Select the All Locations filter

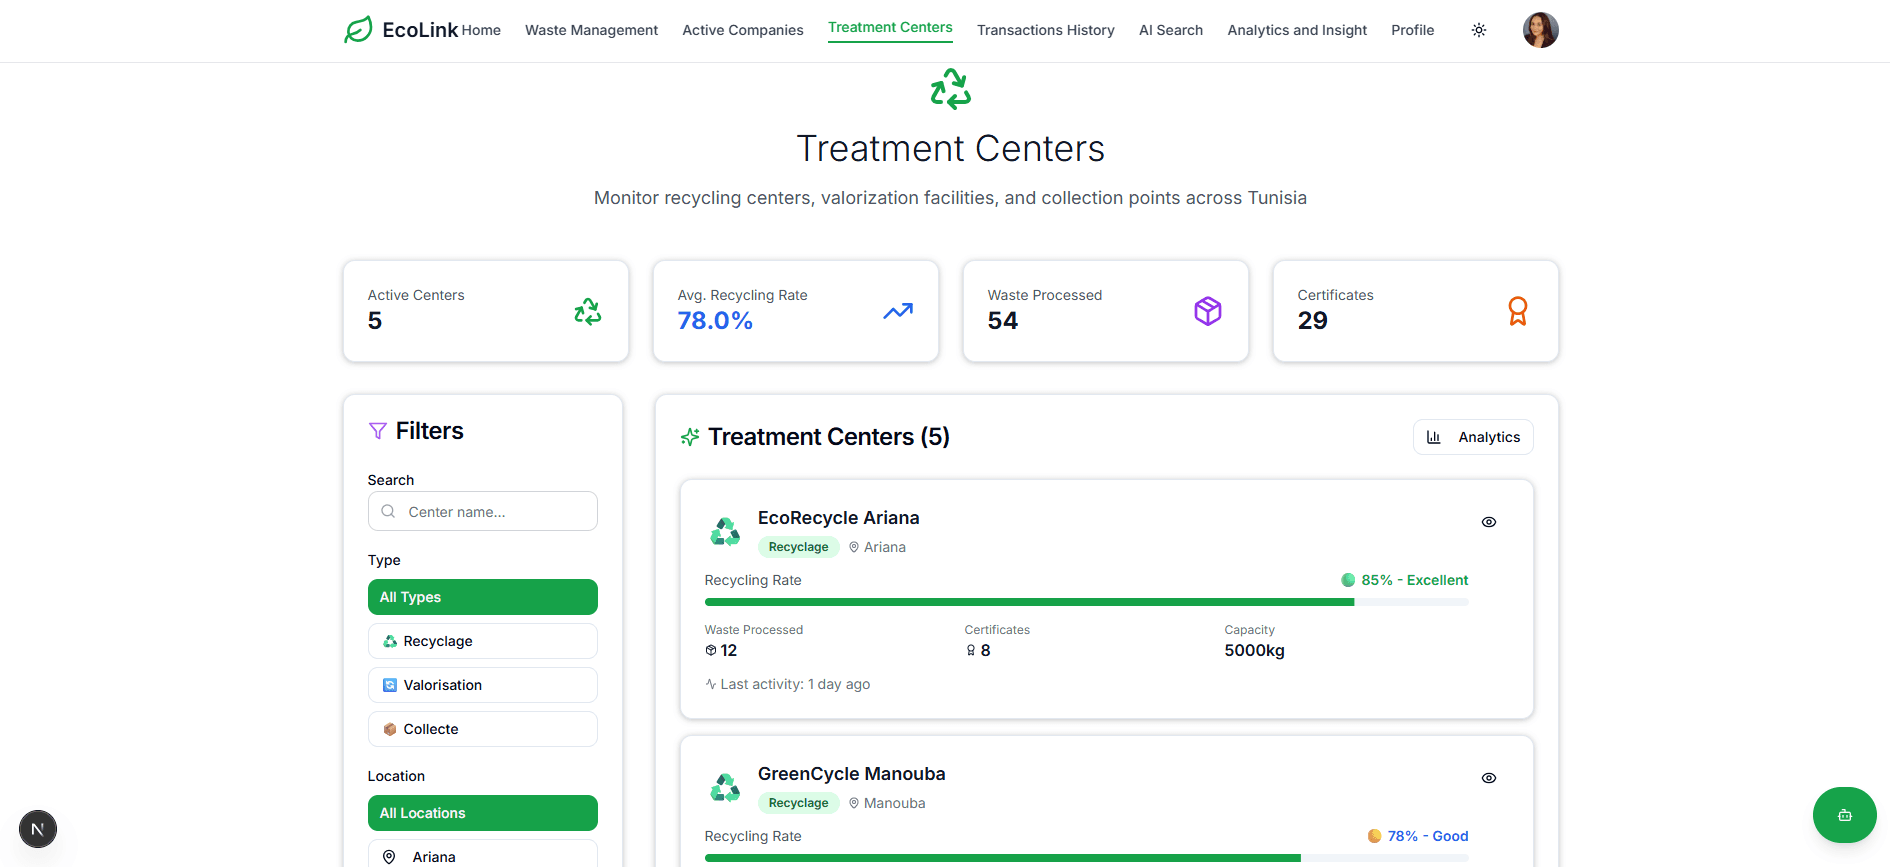click(483, 813)
